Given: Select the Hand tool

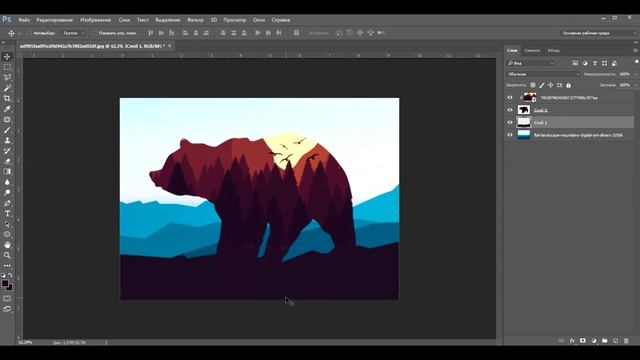Looking at the screenshot, I should (7, 245).
